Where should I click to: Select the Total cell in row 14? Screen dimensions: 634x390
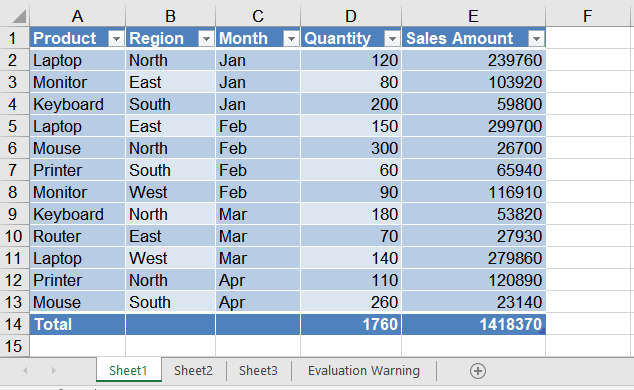(x=77, y=324)
